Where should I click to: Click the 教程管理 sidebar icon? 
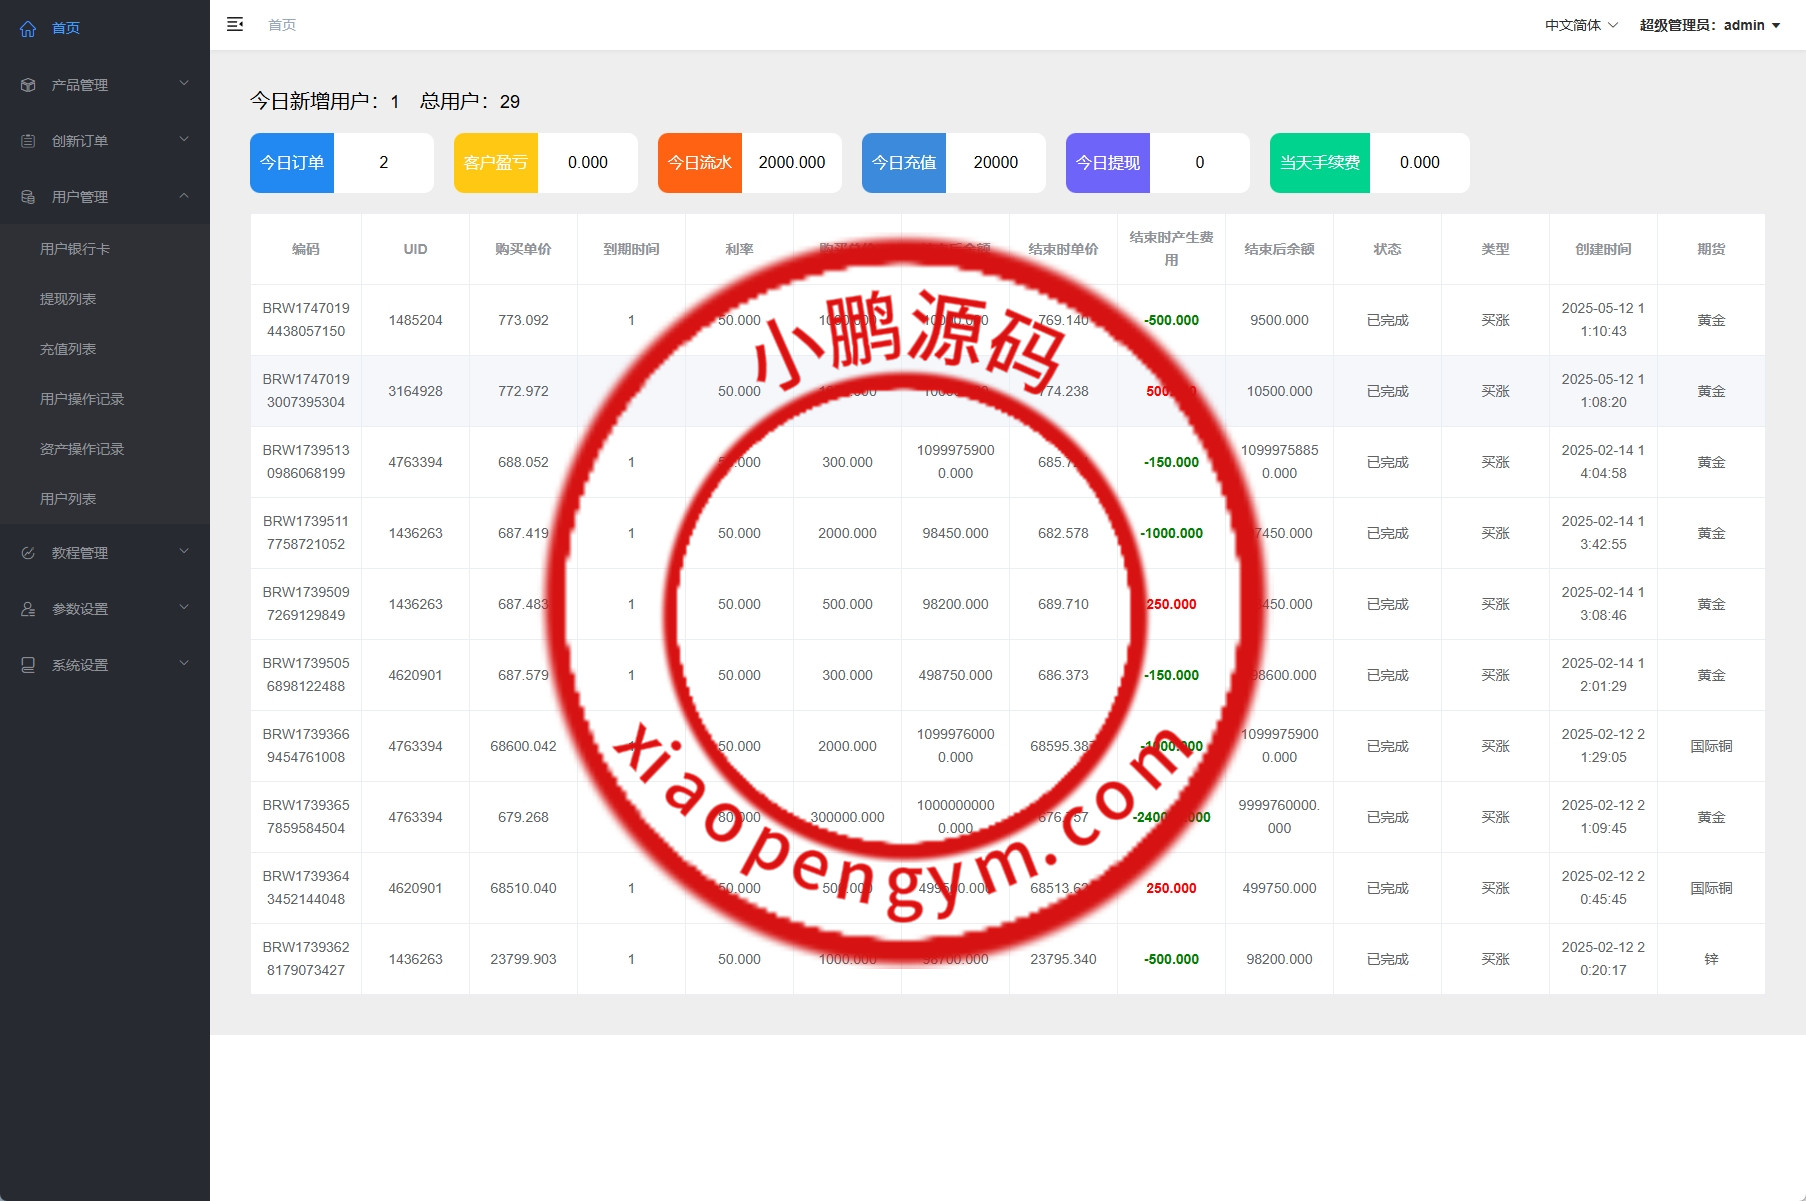point(28,553)
